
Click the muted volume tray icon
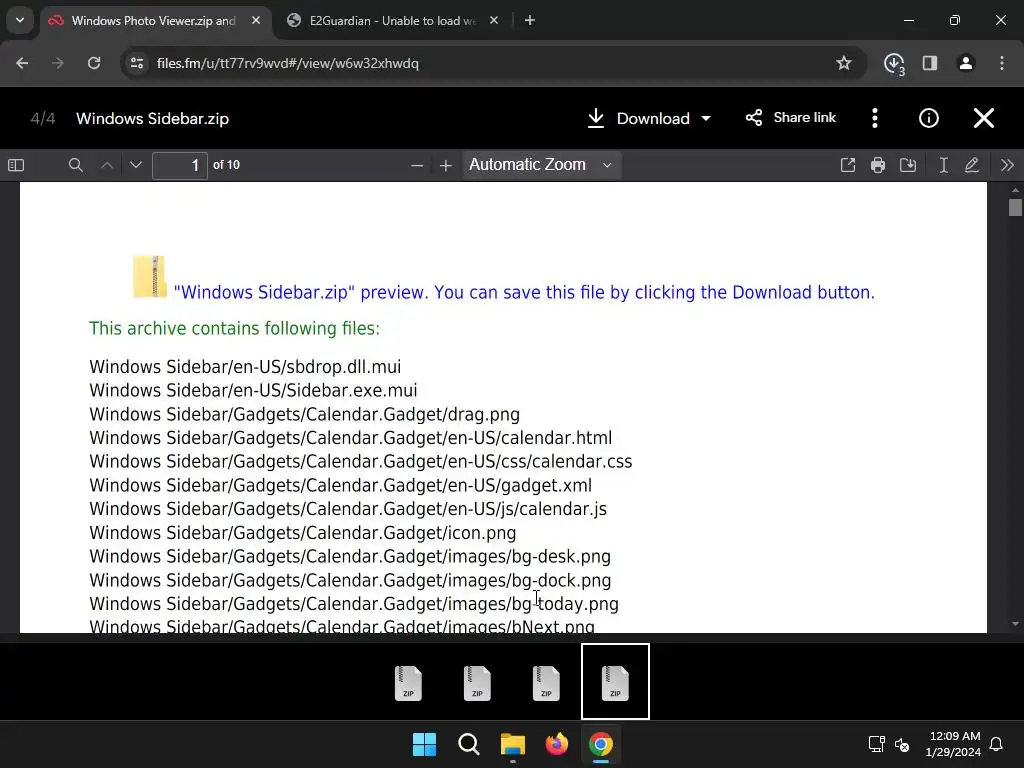(903, 744)
